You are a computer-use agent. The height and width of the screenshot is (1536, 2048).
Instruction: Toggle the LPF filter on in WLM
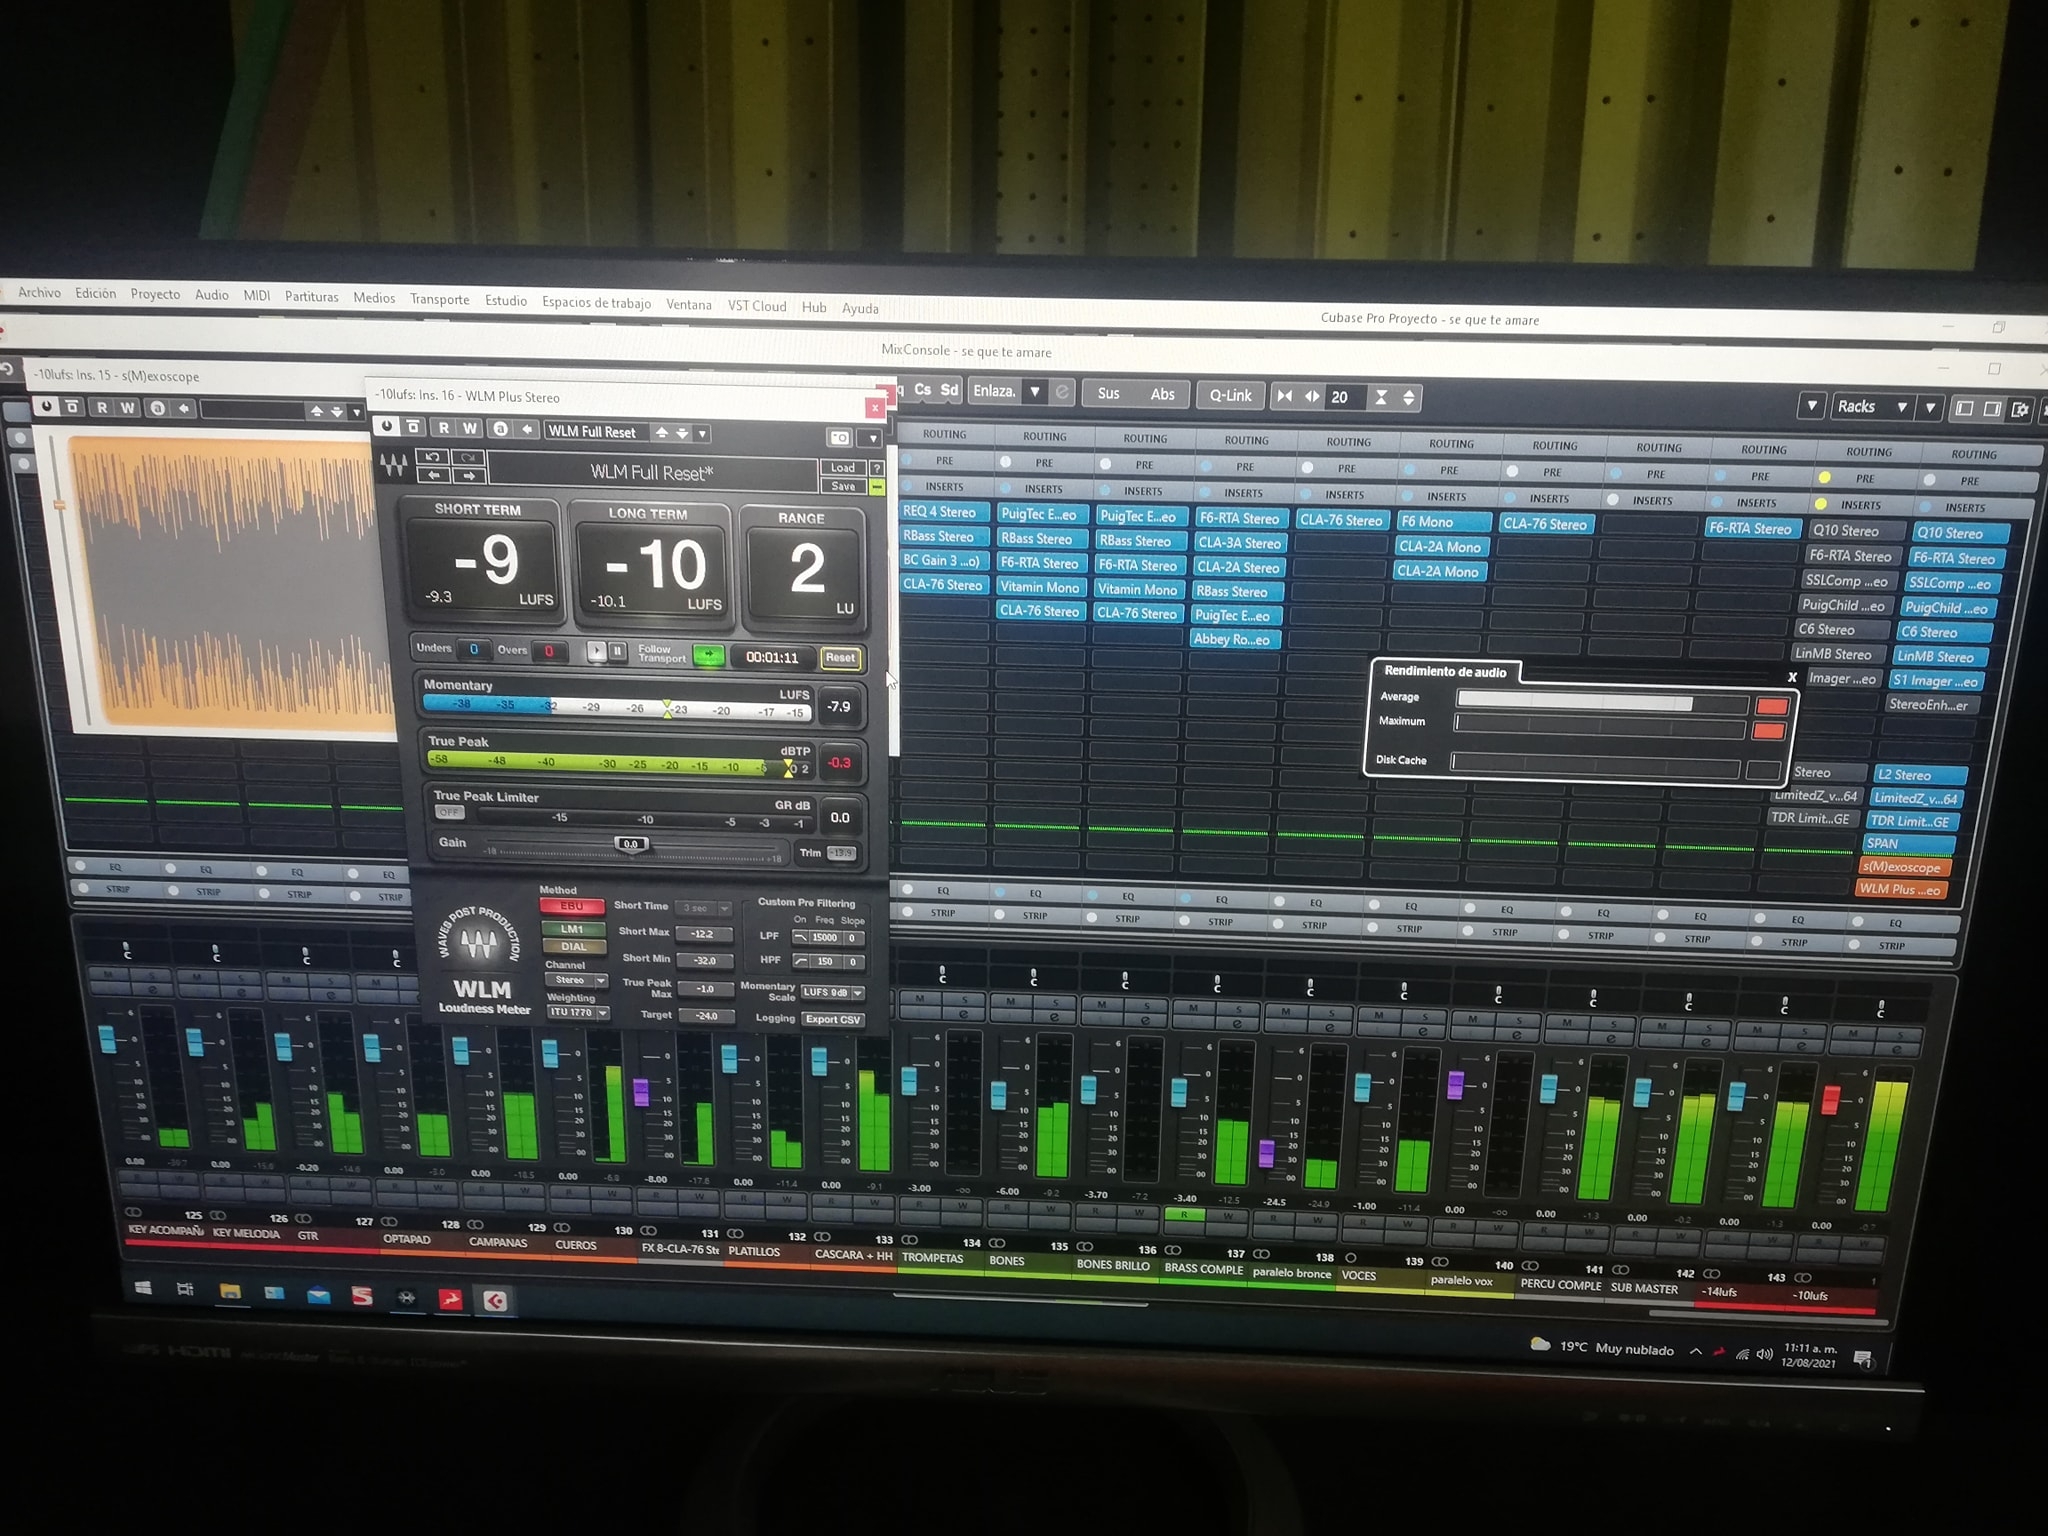pyautogui.click(x=800, y=937)
